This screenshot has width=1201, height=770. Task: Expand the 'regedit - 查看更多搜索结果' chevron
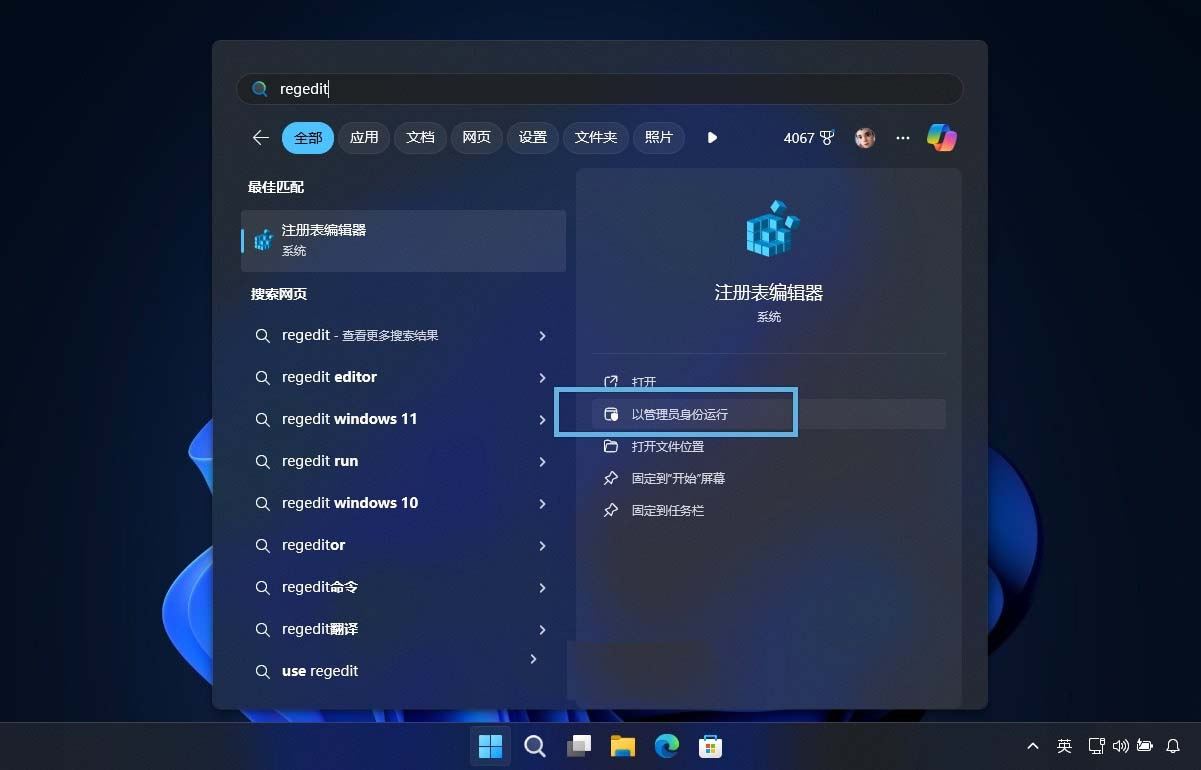pos(542,336)
